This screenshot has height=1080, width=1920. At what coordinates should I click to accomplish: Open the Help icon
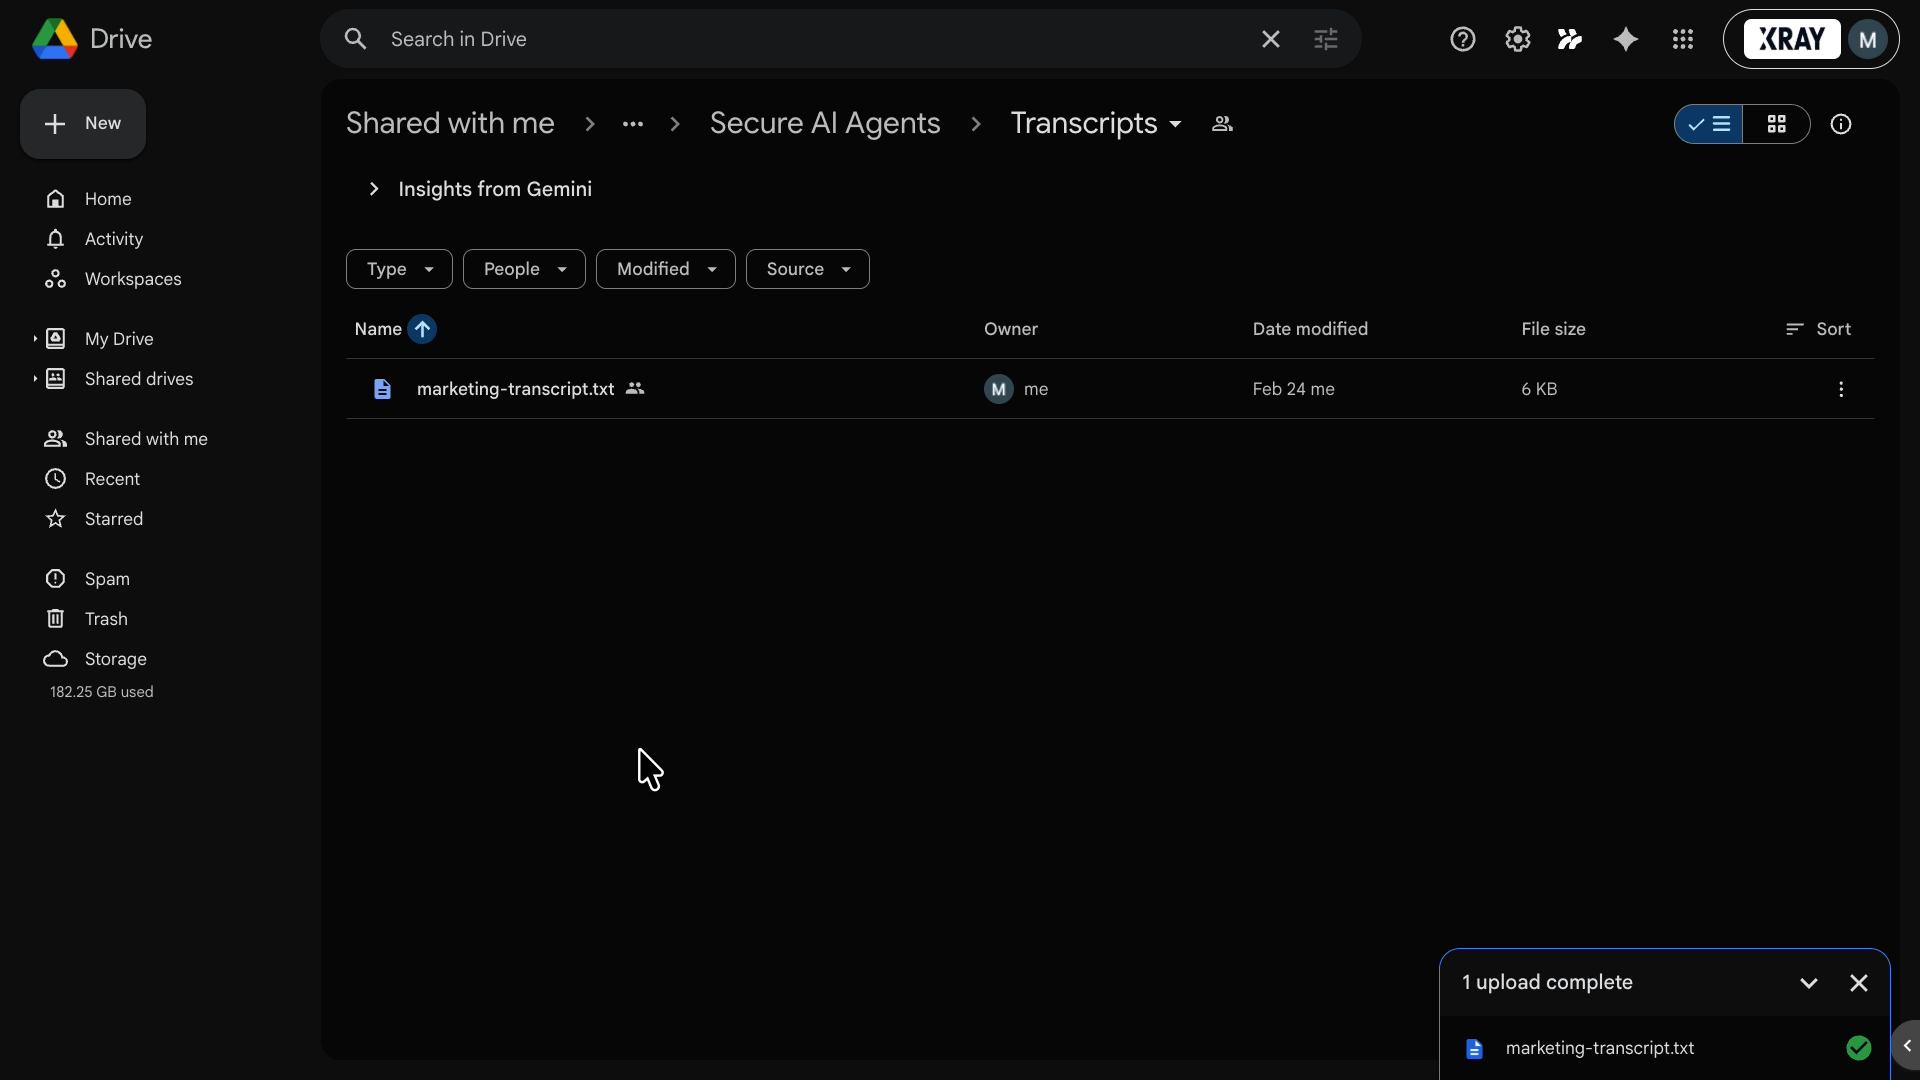(1462, 39)
